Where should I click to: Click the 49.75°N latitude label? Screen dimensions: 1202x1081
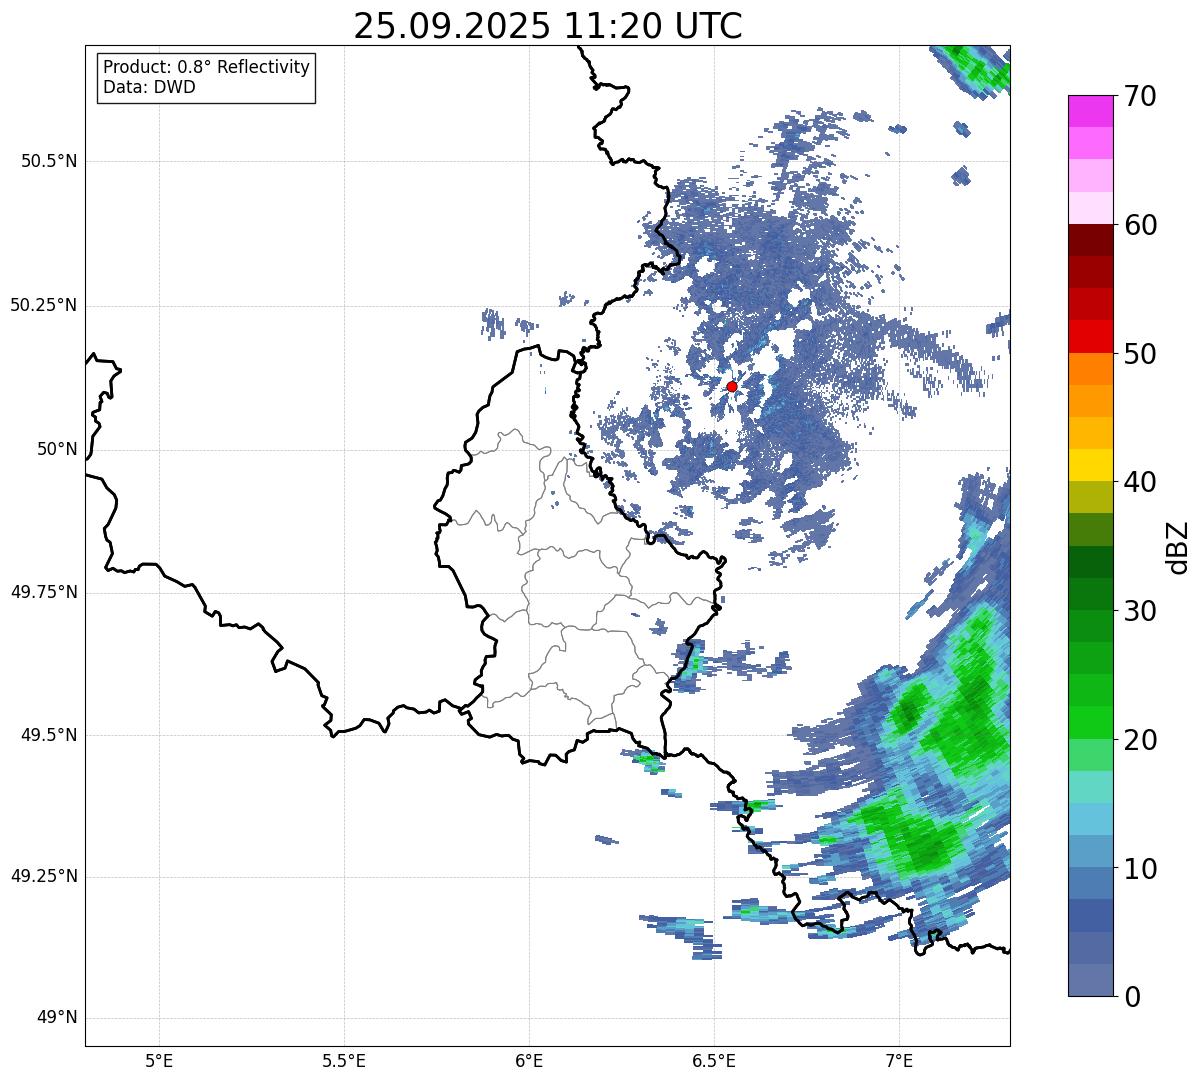coord(44,592)
